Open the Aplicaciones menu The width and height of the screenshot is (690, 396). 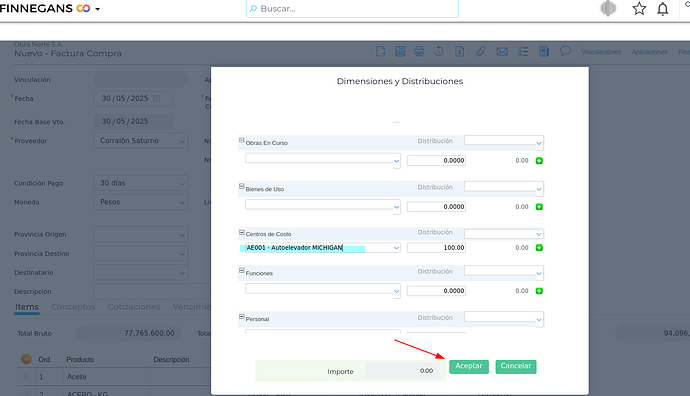[x=650, y=52]
